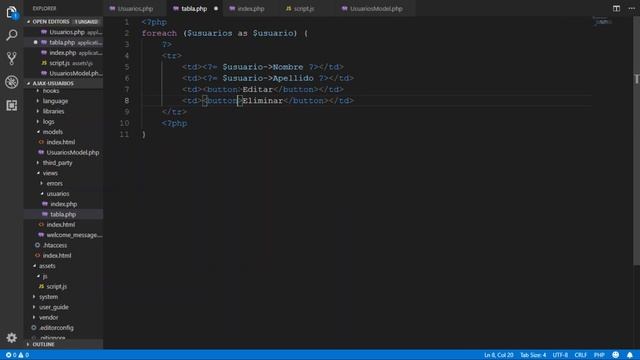Collapse the models folder
This screenshot has height=360, width=640.
[x=63, y=131]
